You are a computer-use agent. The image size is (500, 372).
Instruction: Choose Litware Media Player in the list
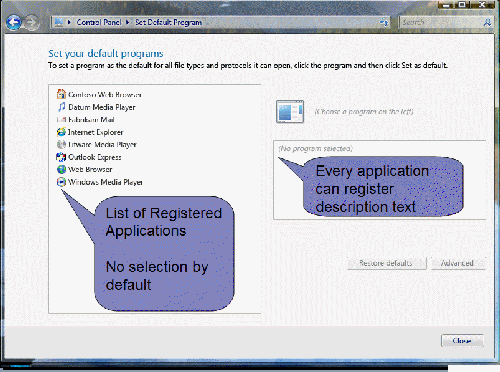point(97,145)
